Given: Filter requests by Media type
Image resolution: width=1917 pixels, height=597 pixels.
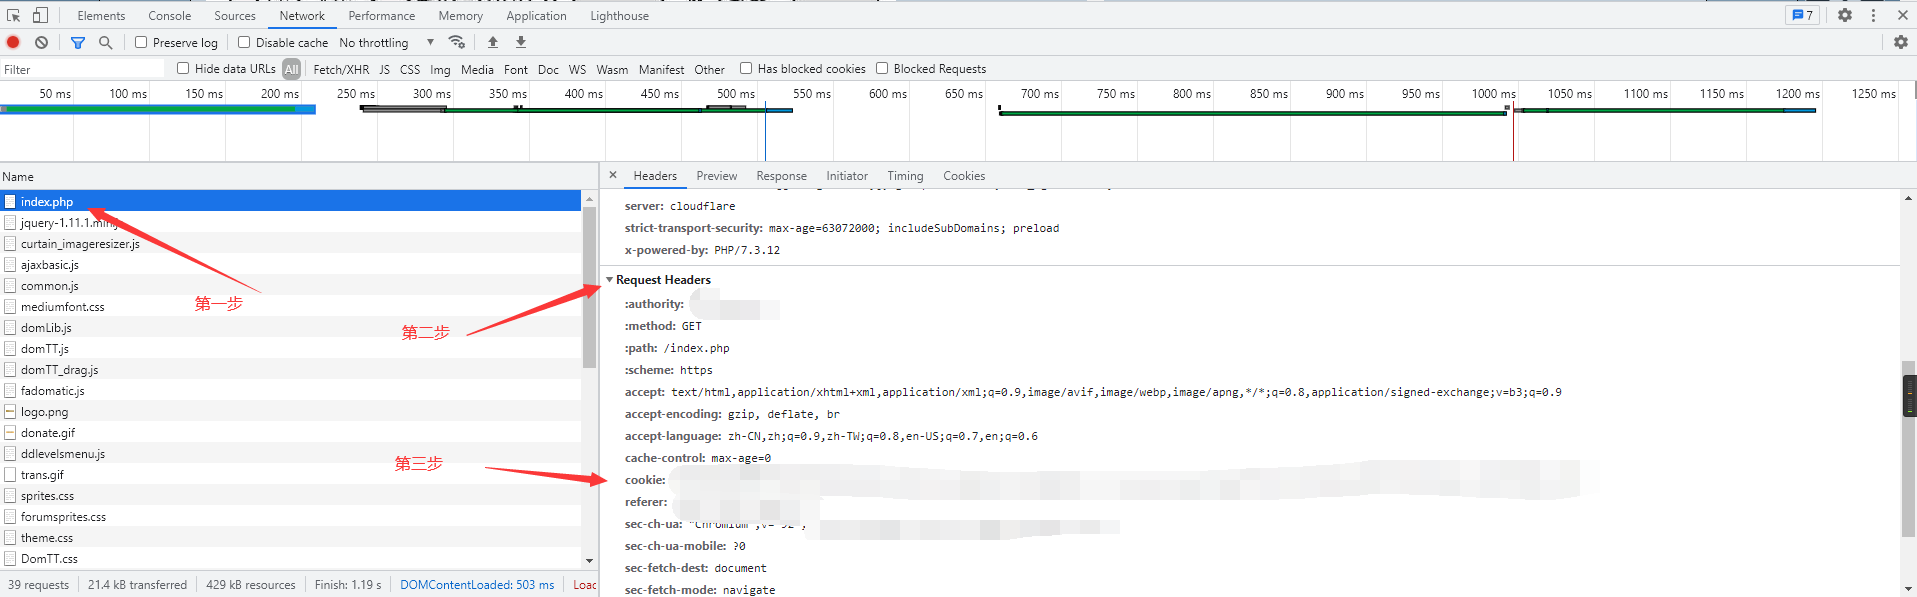Looking at the screenshot, I should pos(477,69).
